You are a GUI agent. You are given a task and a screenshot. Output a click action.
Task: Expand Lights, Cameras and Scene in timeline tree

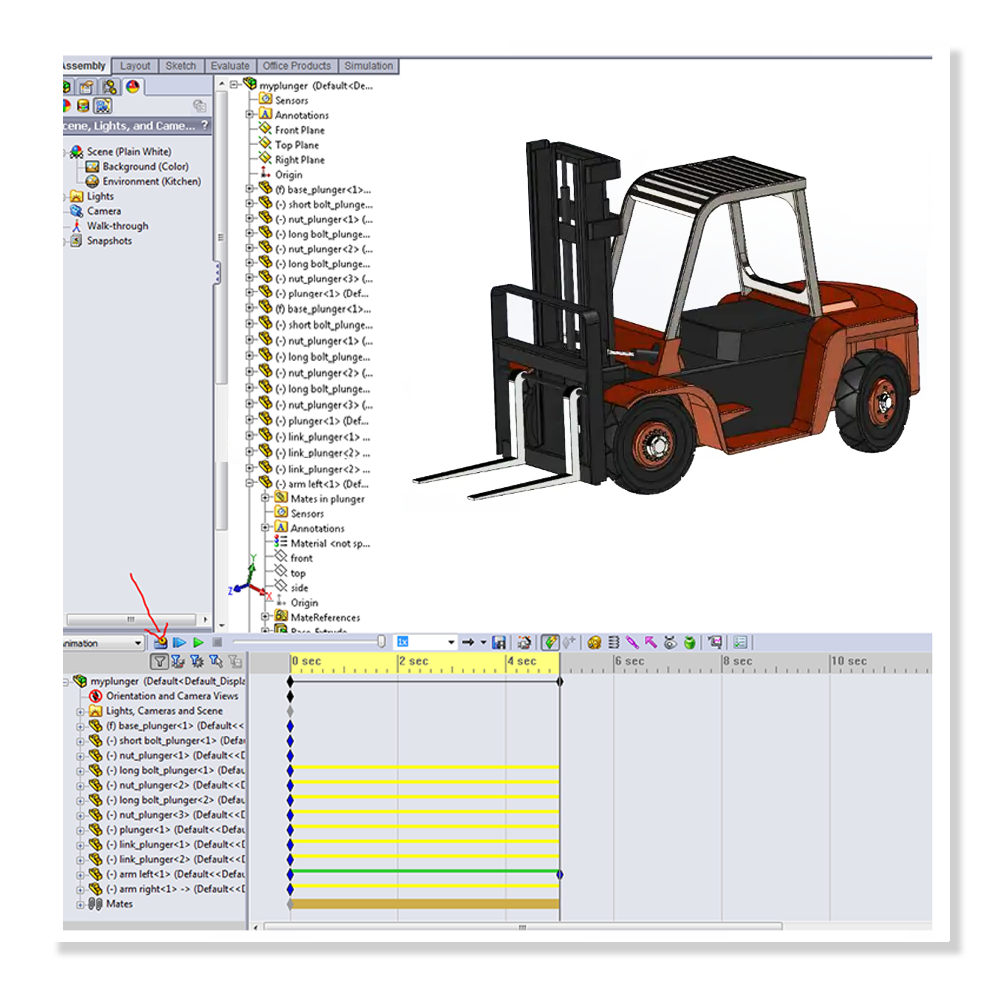click(x=80, y=711)
